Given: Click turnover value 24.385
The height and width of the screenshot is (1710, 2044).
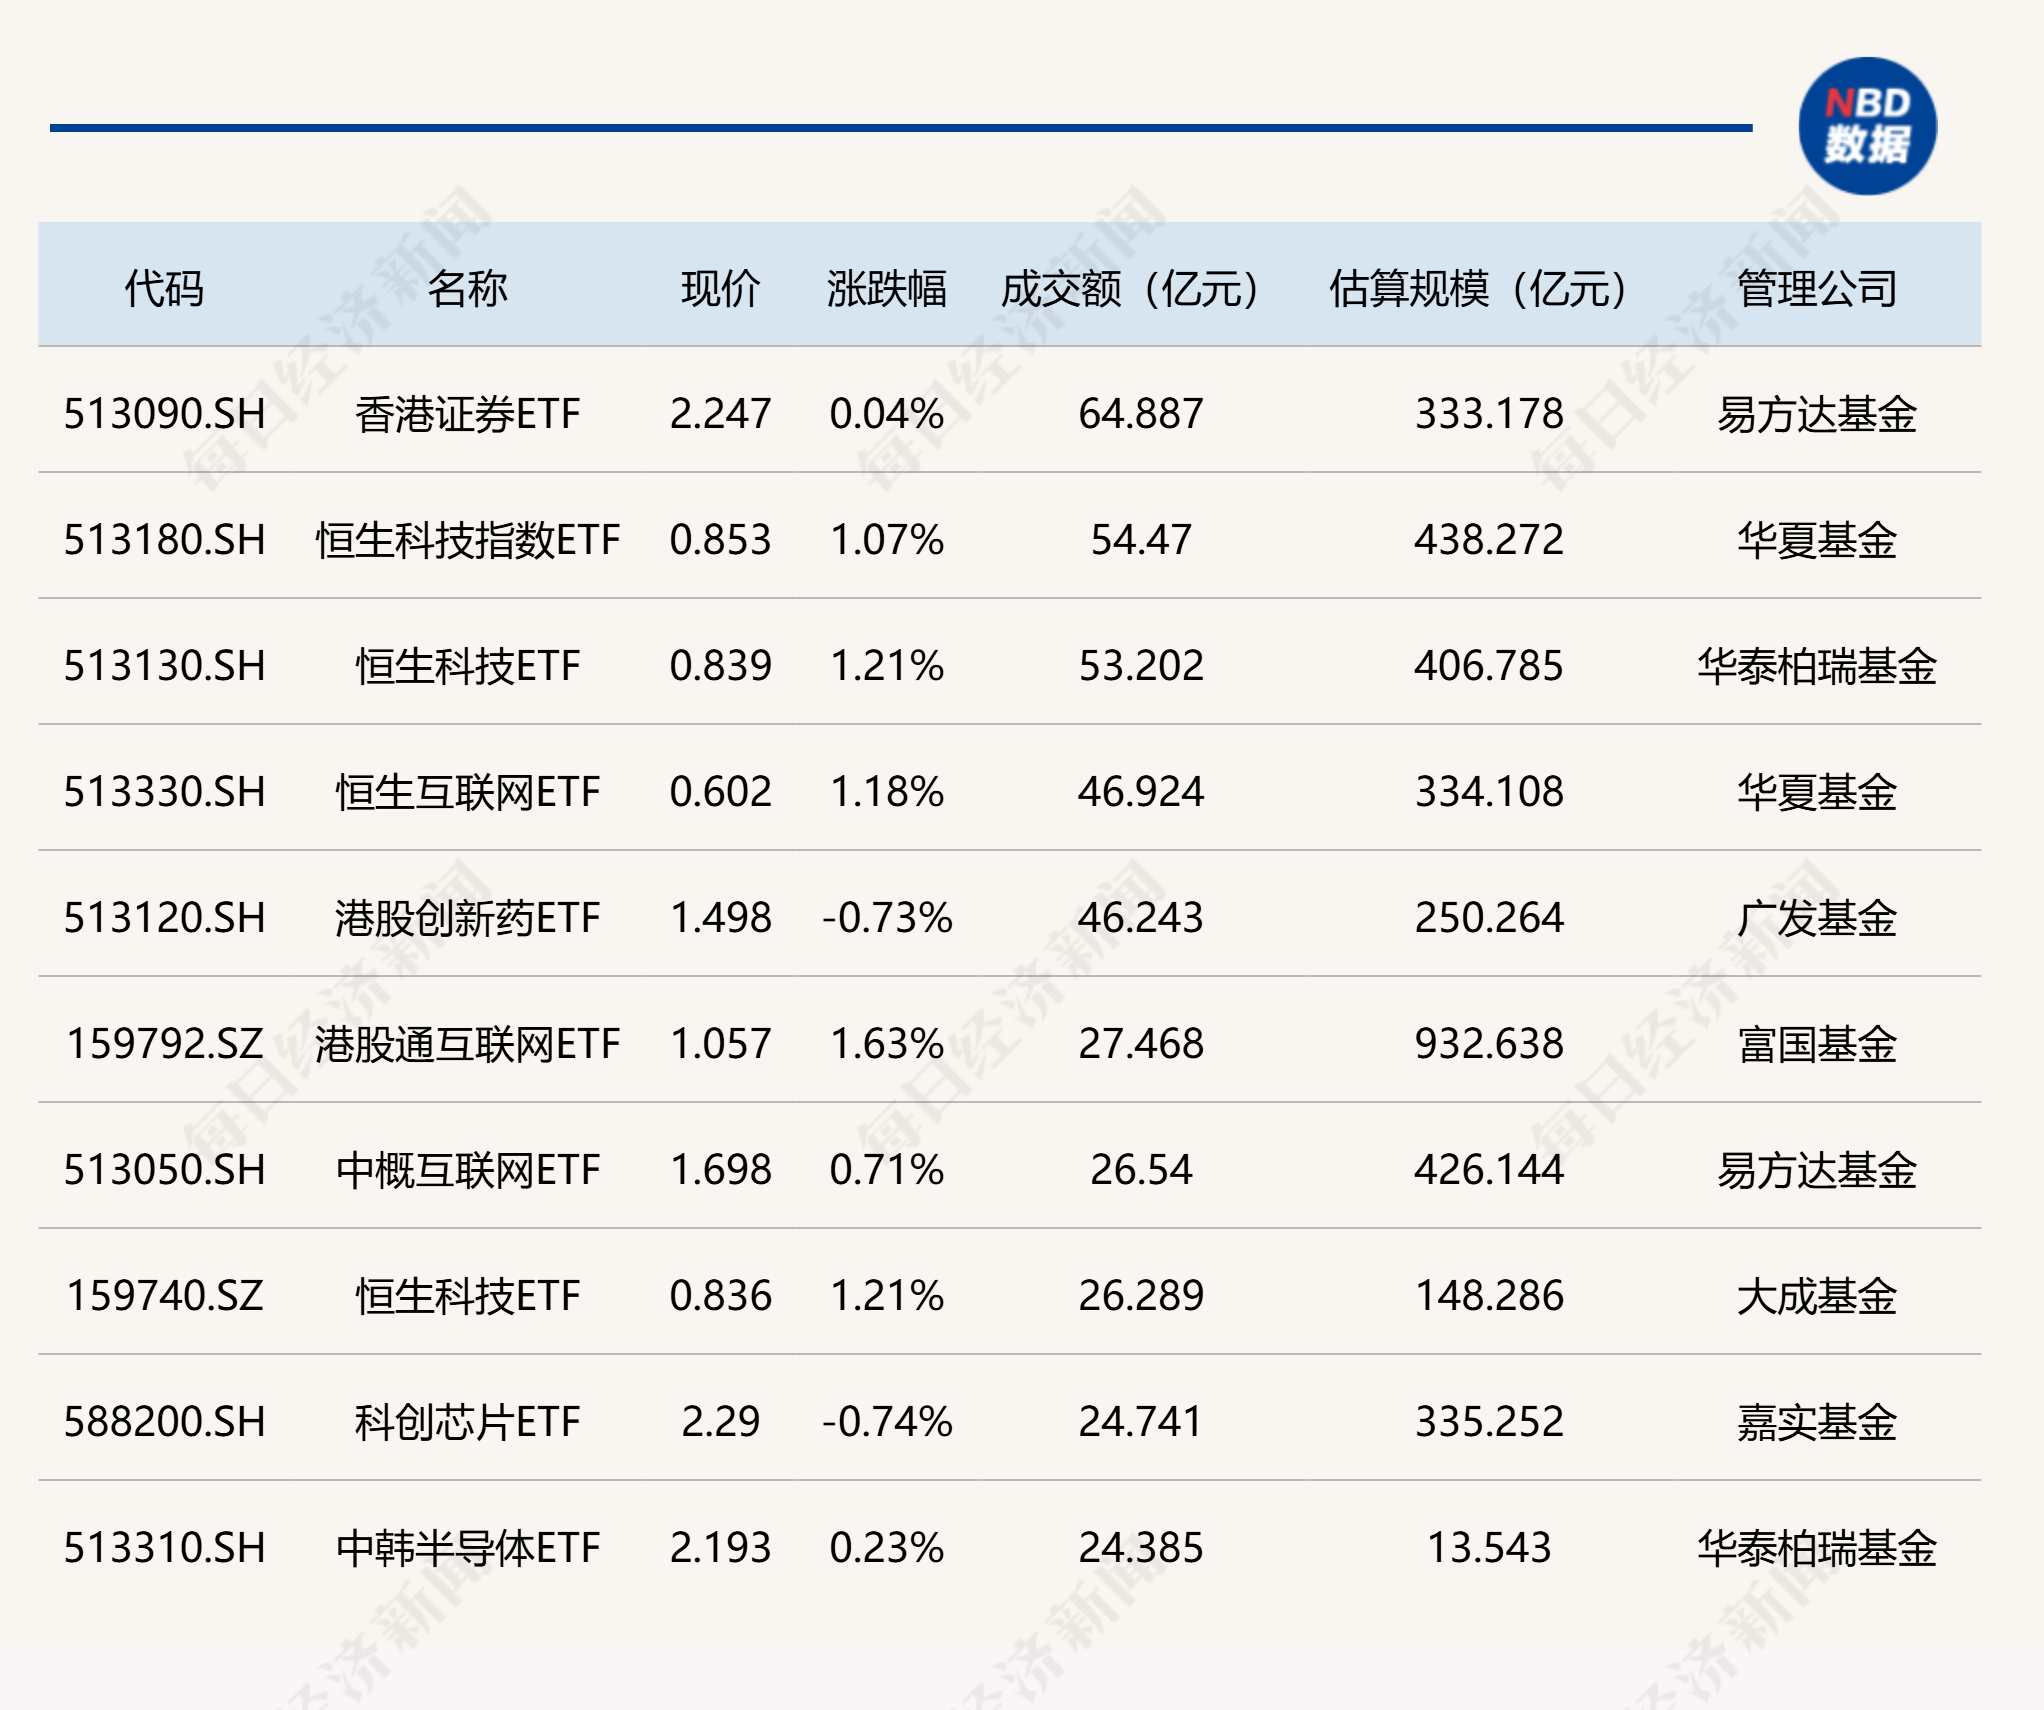Looking at the screenshot, I should click(1140, 1548).
